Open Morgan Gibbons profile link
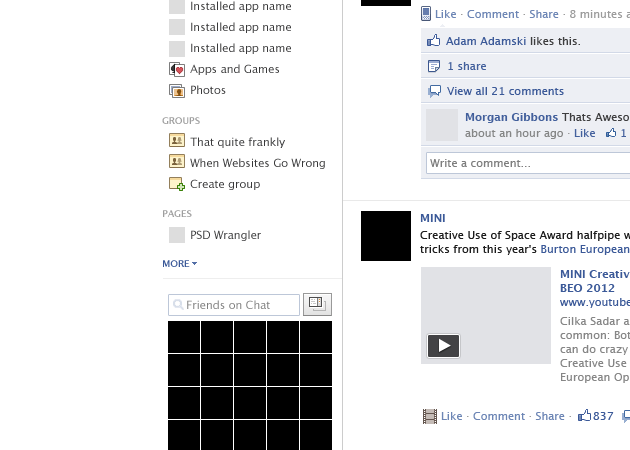The image size is (630, 450). [x=511, y=117]
